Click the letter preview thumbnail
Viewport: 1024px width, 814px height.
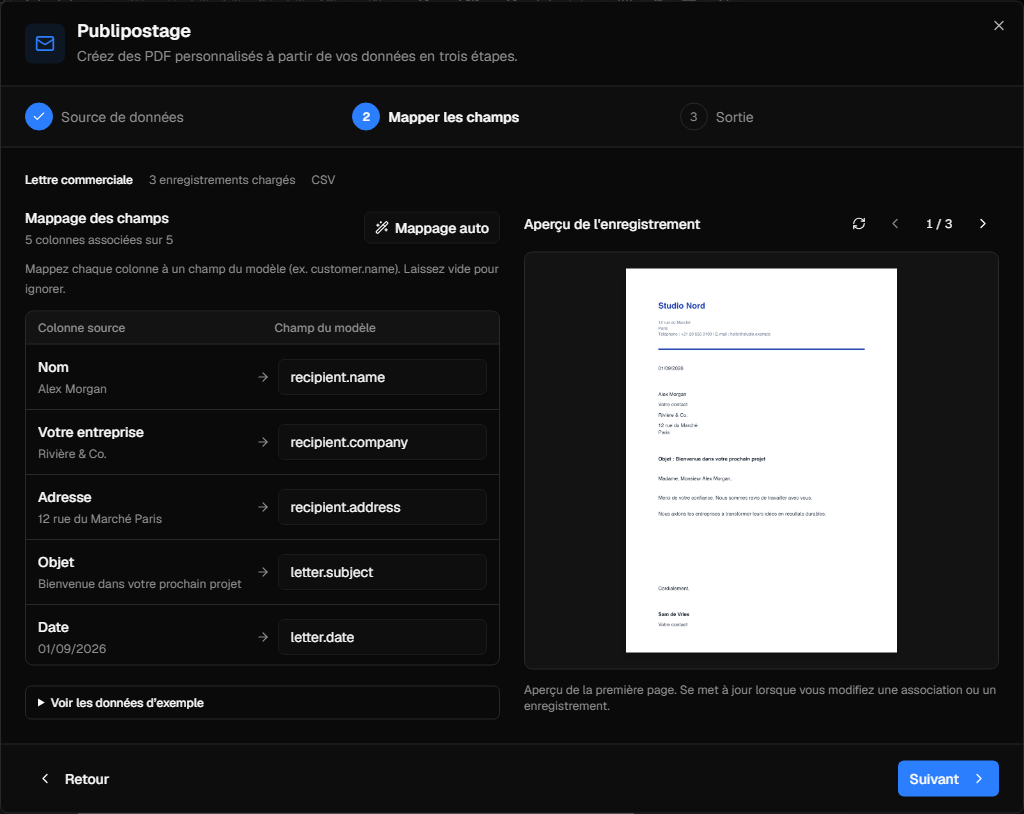point(761,460)
